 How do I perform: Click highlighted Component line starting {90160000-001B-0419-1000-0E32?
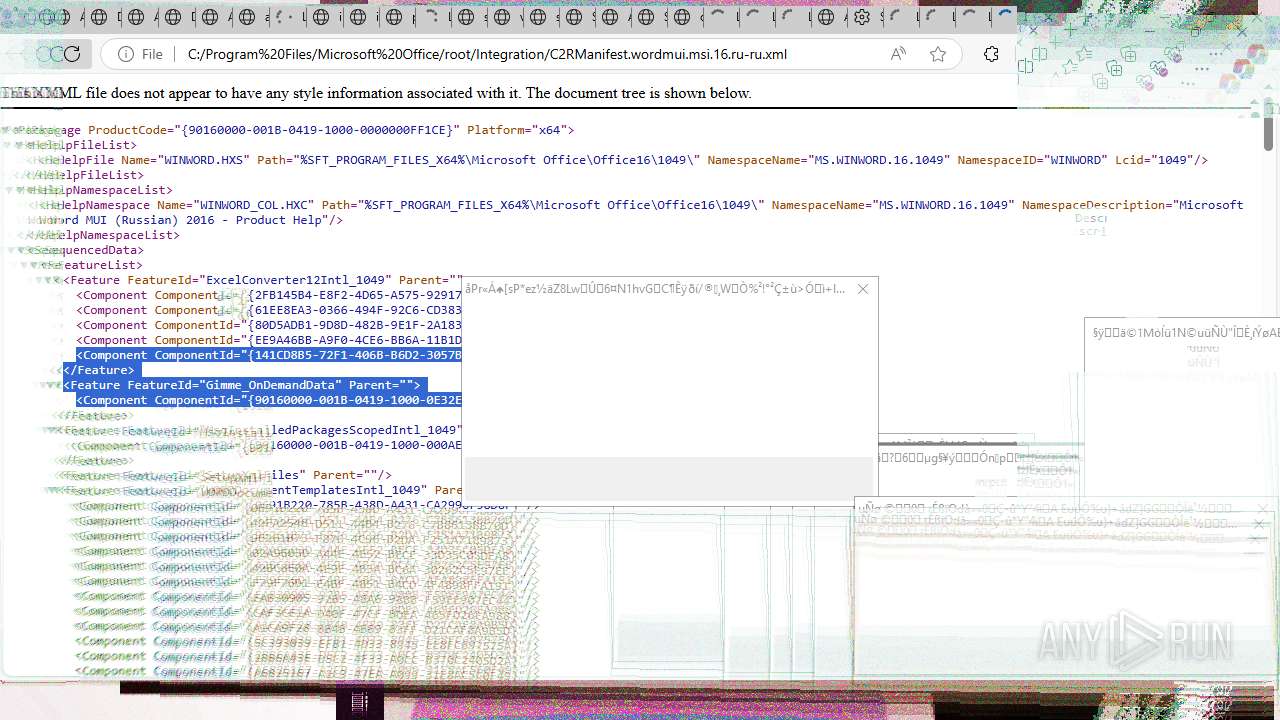click(269, 400)
